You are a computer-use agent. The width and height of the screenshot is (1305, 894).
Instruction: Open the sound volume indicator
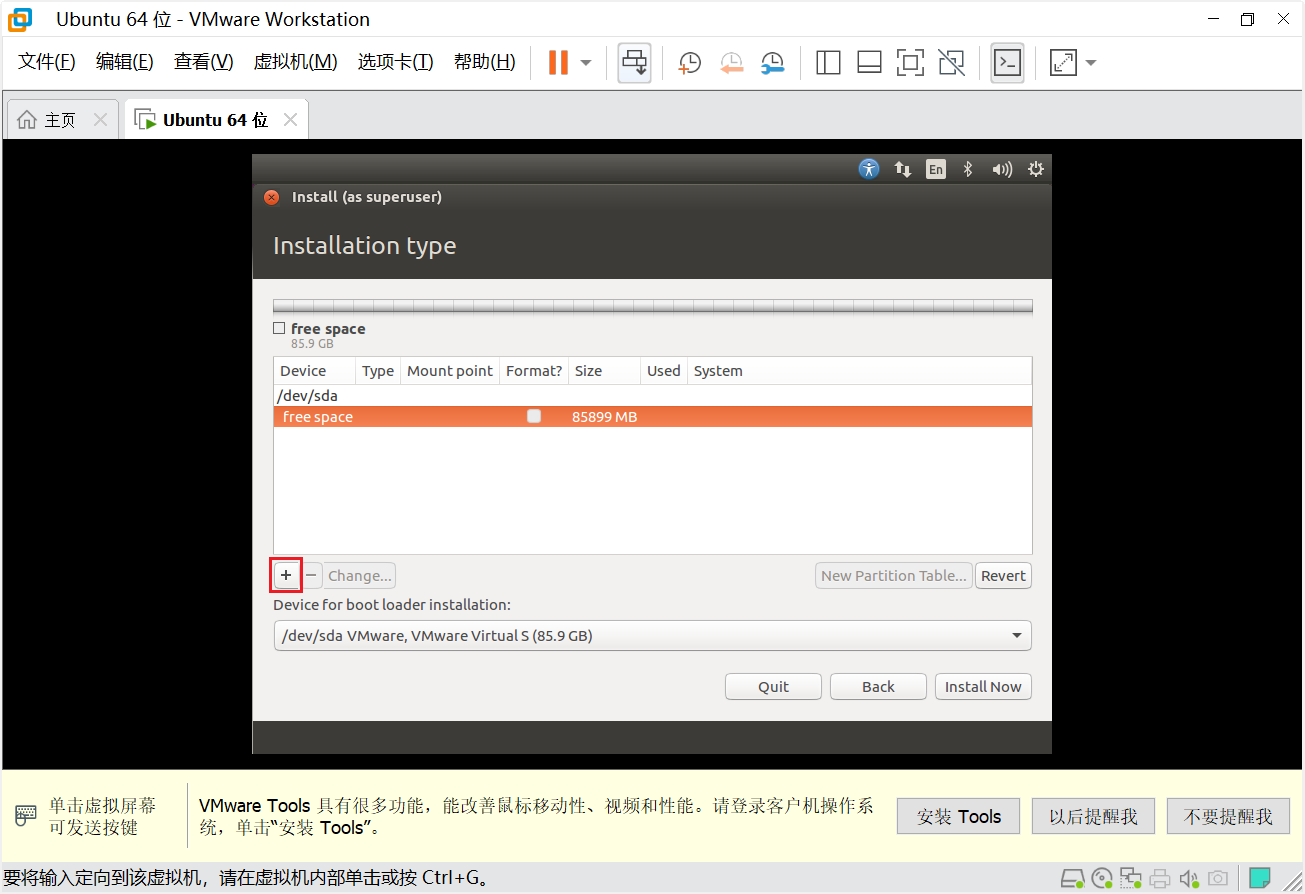tap(1002, 169)
